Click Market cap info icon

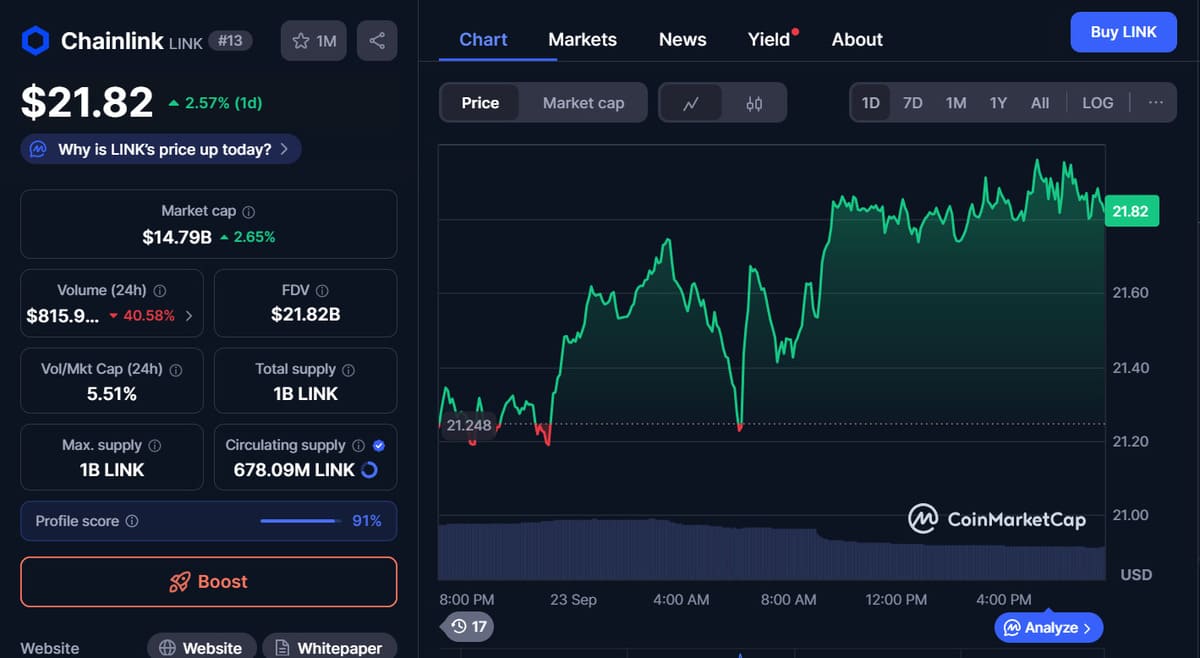tap(249, 212)
